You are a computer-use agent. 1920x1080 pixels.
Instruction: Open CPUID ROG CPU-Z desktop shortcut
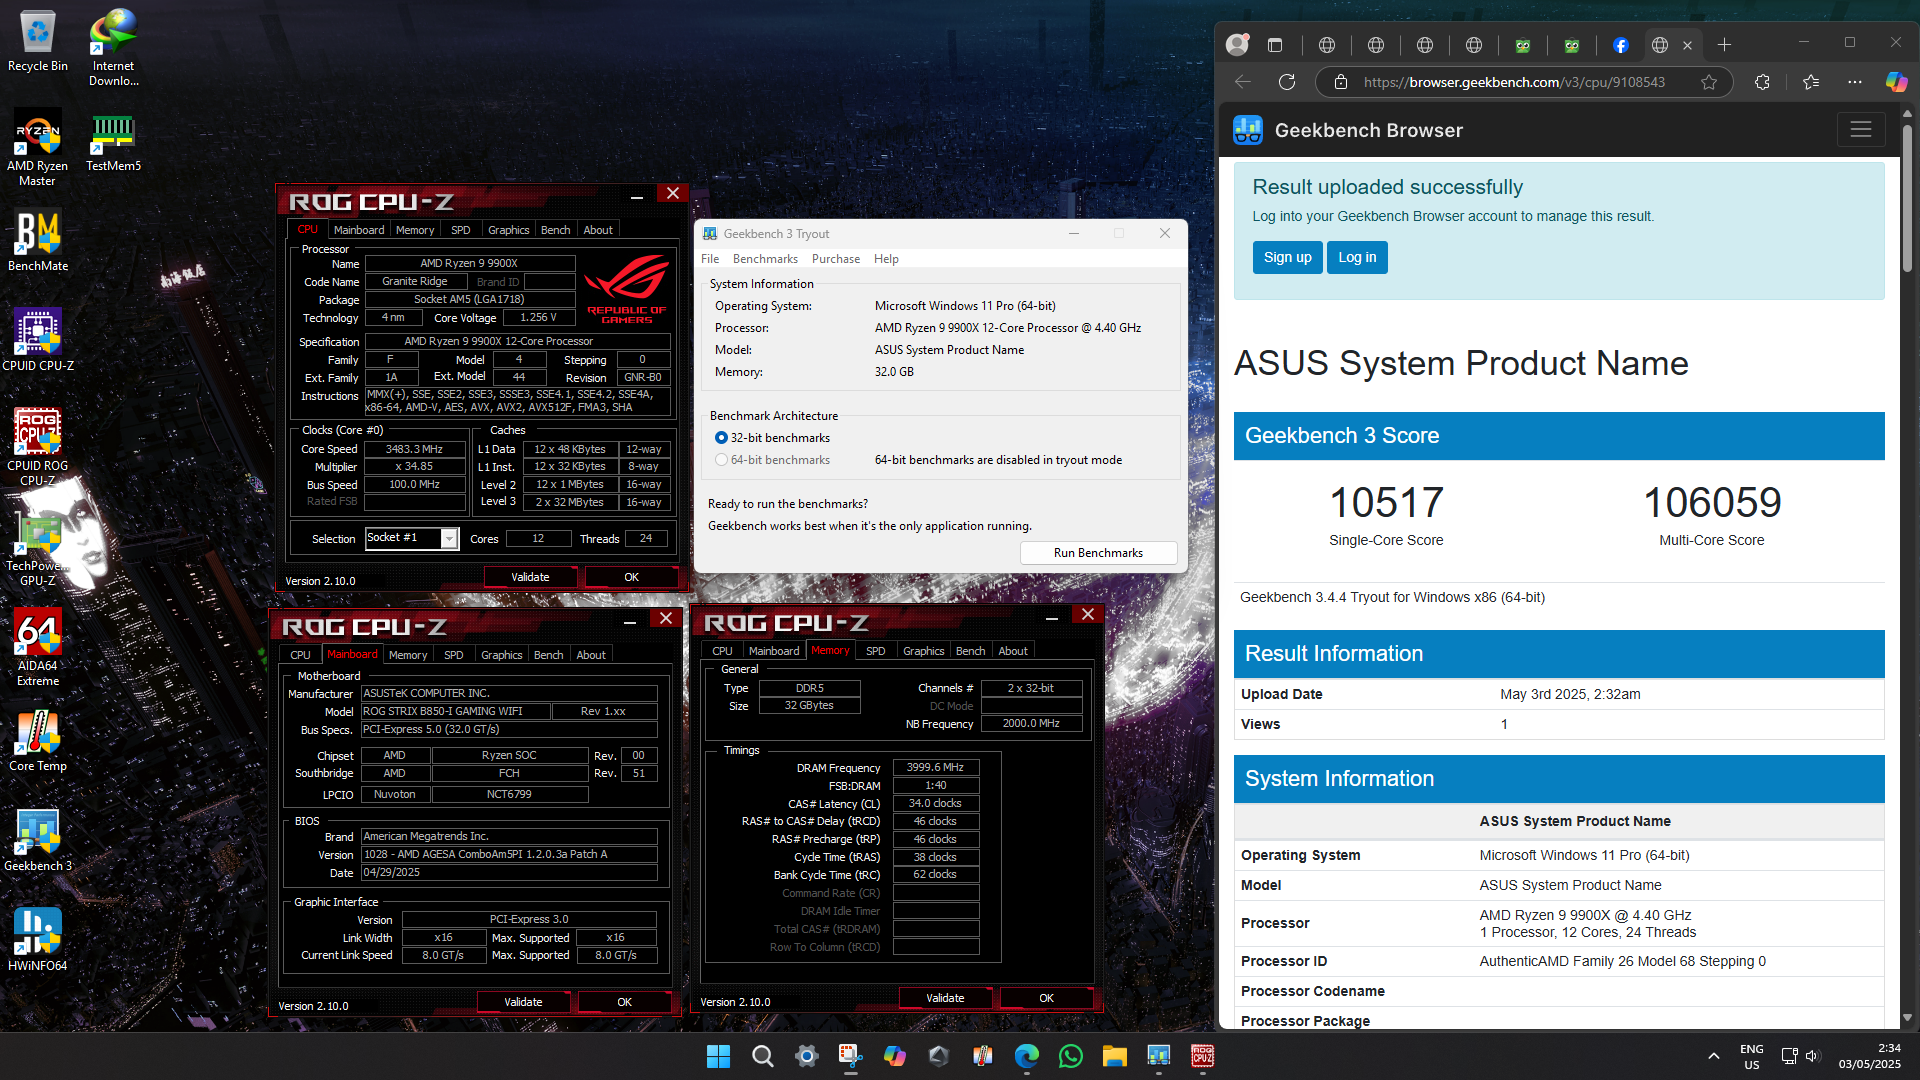(x=38, y=447)
